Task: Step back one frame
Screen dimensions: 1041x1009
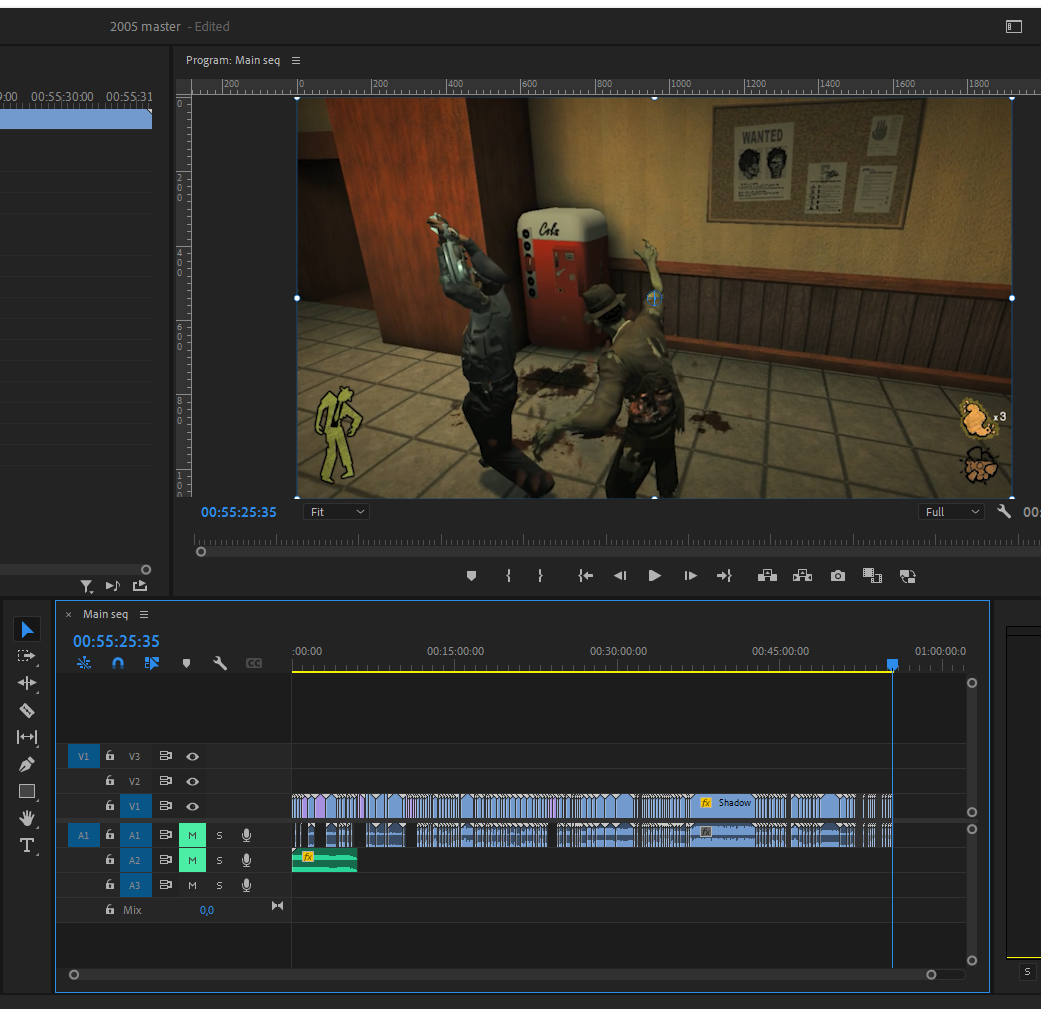Action: coord(620,576)
